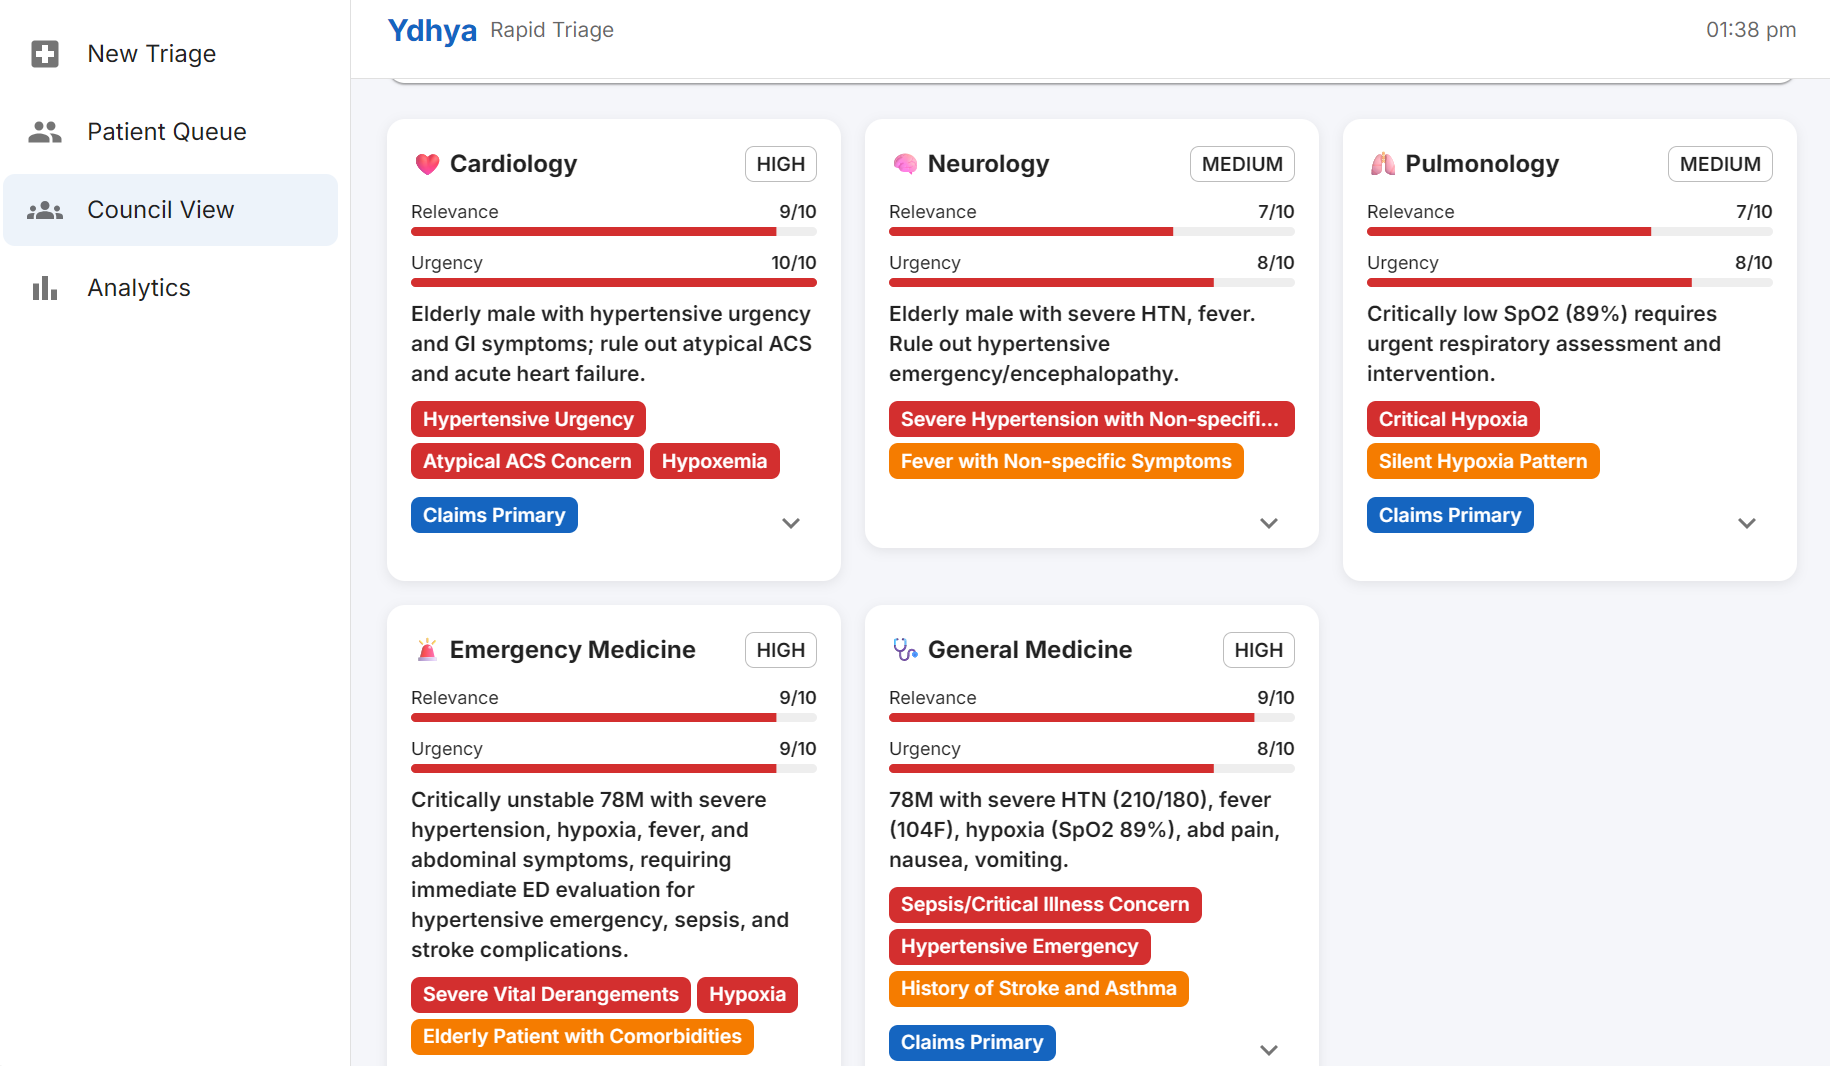Viewport: 1830px width, 1066px height.
Task: Open the Analytics menu item
Action: tap(139, 288)
